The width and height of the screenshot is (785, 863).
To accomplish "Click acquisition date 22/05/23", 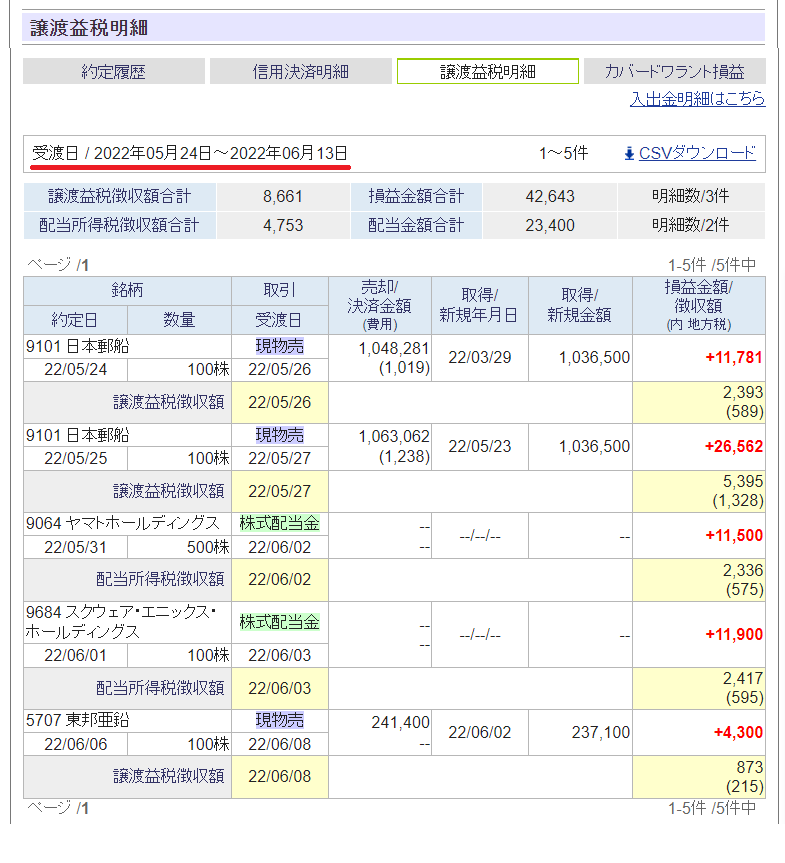I will pyautogui.click(x=479, y=446).
